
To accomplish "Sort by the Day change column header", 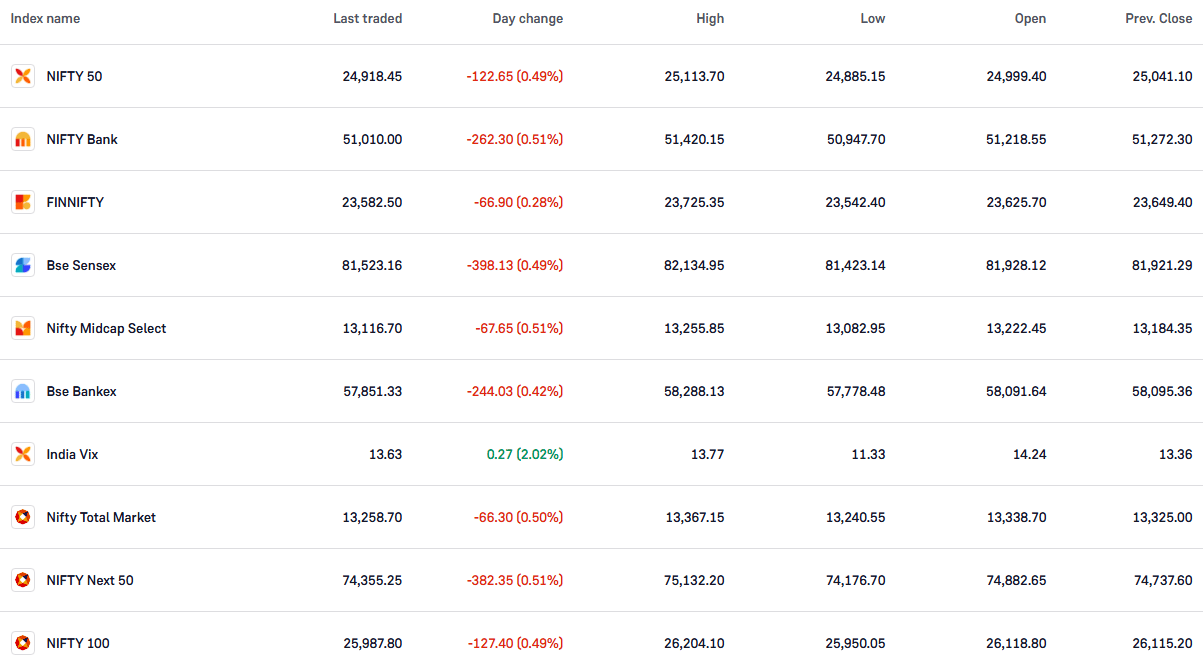I will pyautogui.click(x=528, y=19).
